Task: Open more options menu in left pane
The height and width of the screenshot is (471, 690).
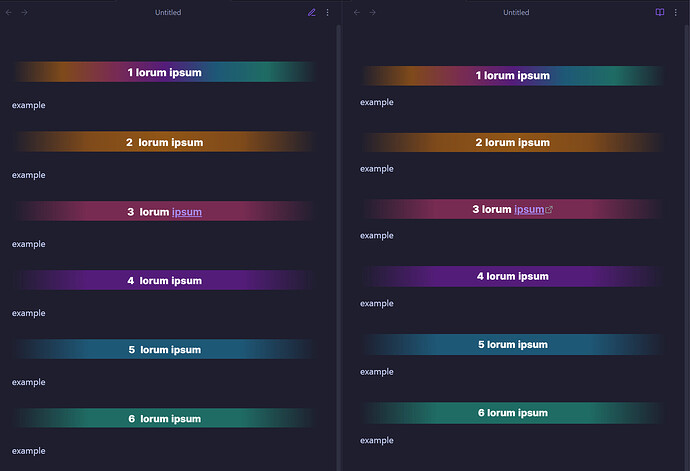Action: (327, 12)
